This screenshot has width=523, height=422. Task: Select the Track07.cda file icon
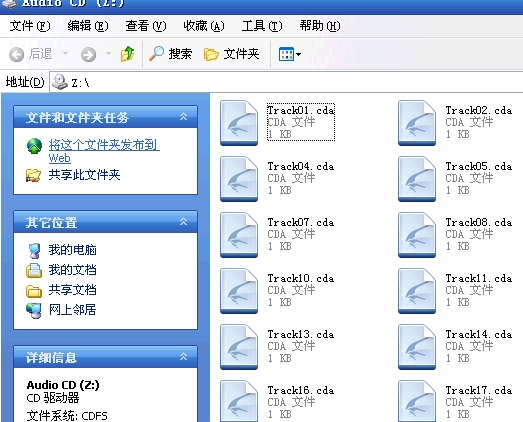(239, 235)
